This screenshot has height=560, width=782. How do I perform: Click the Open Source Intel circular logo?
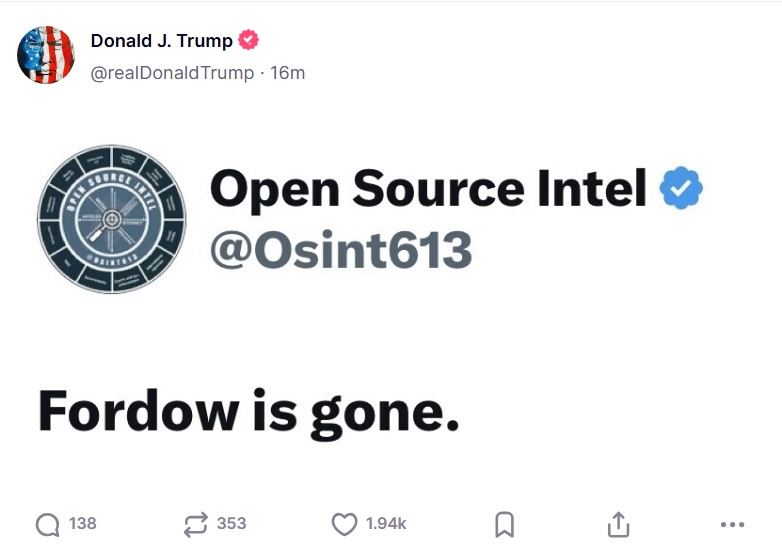(x=112, y=218)
